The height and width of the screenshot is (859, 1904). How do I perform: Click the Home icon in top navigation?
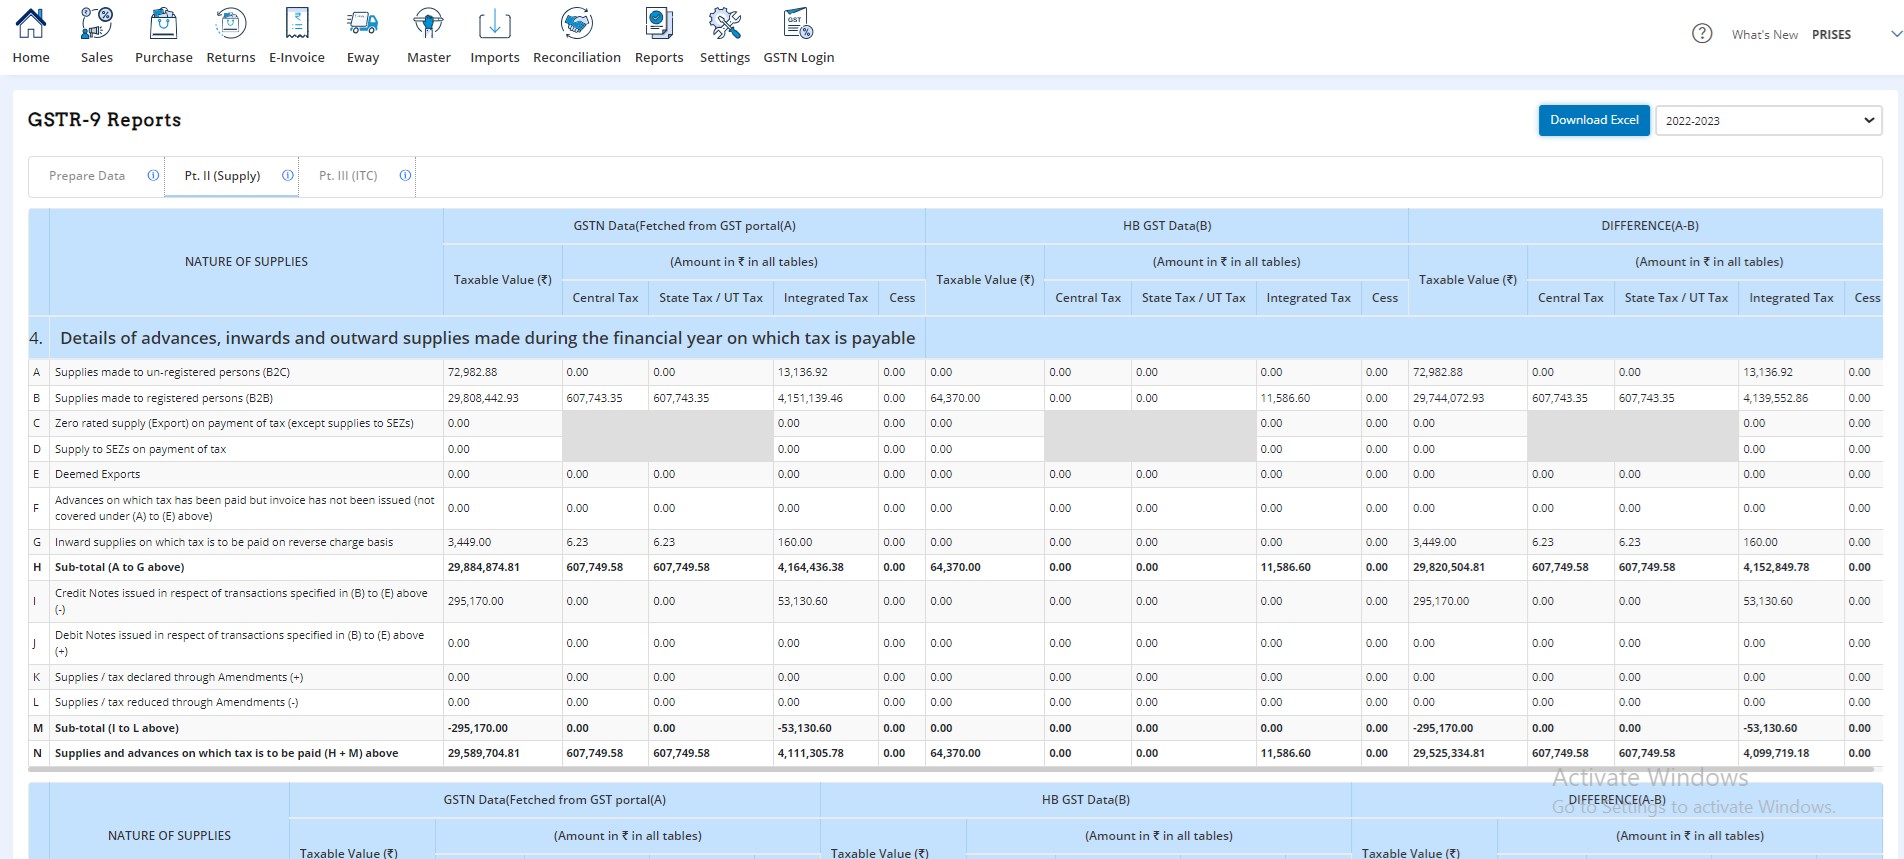tap(31, 24)
